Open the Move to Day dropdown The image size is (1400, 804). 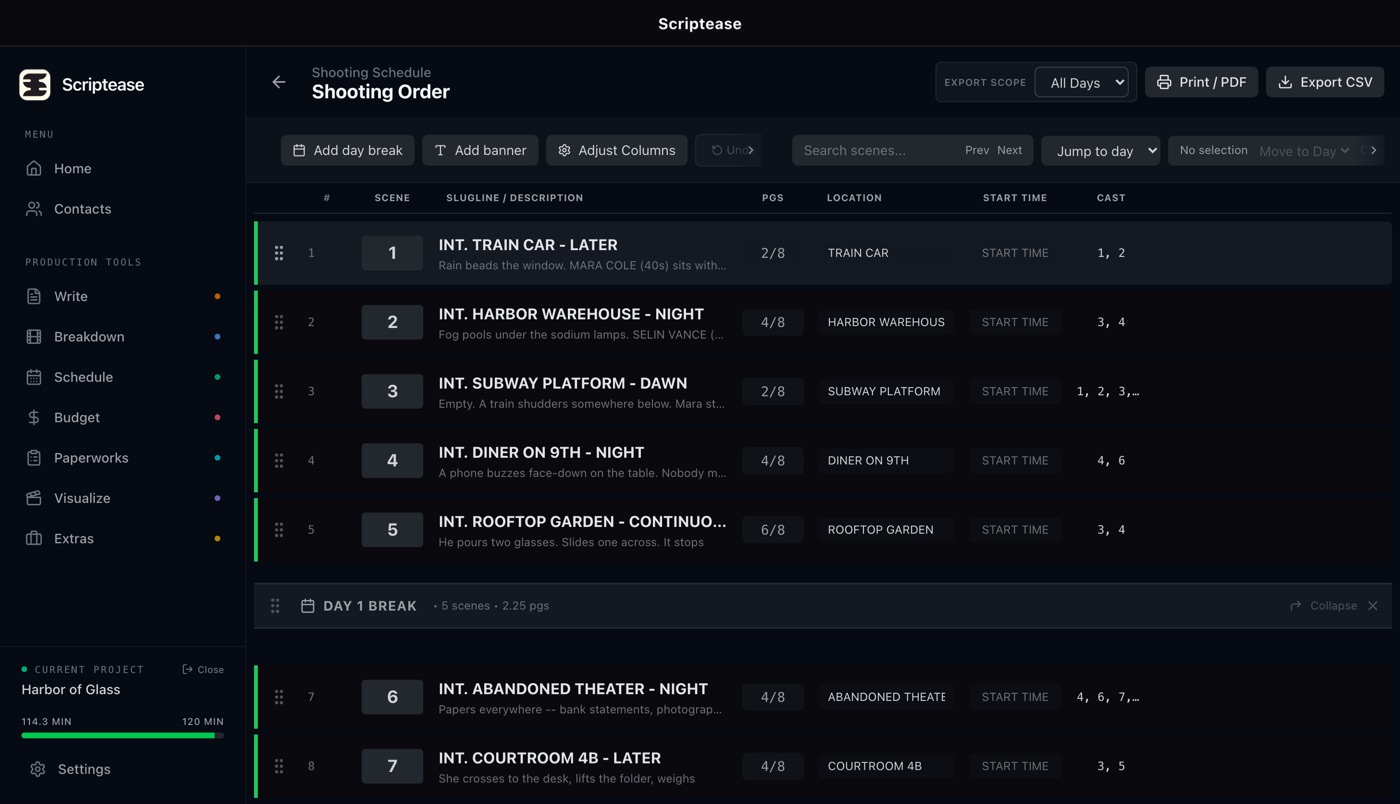[x=1304, y=151]
